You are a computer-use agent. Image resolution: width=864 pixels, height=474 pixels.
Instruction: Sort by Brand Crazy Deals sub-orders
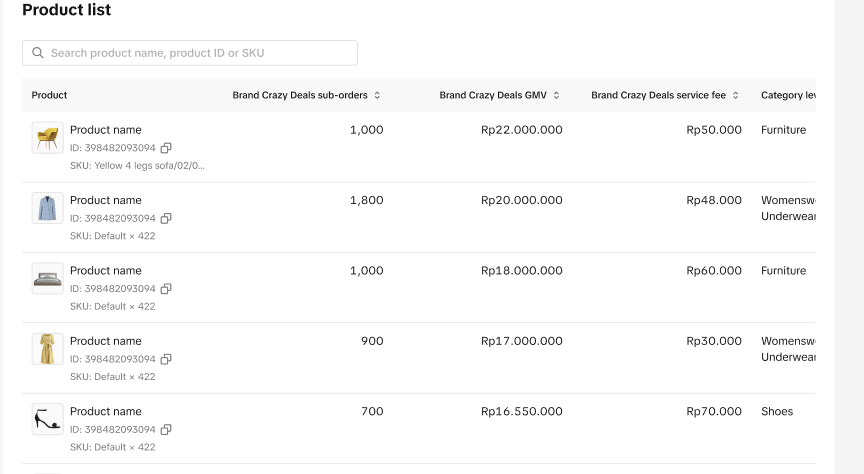pos(377,96)
